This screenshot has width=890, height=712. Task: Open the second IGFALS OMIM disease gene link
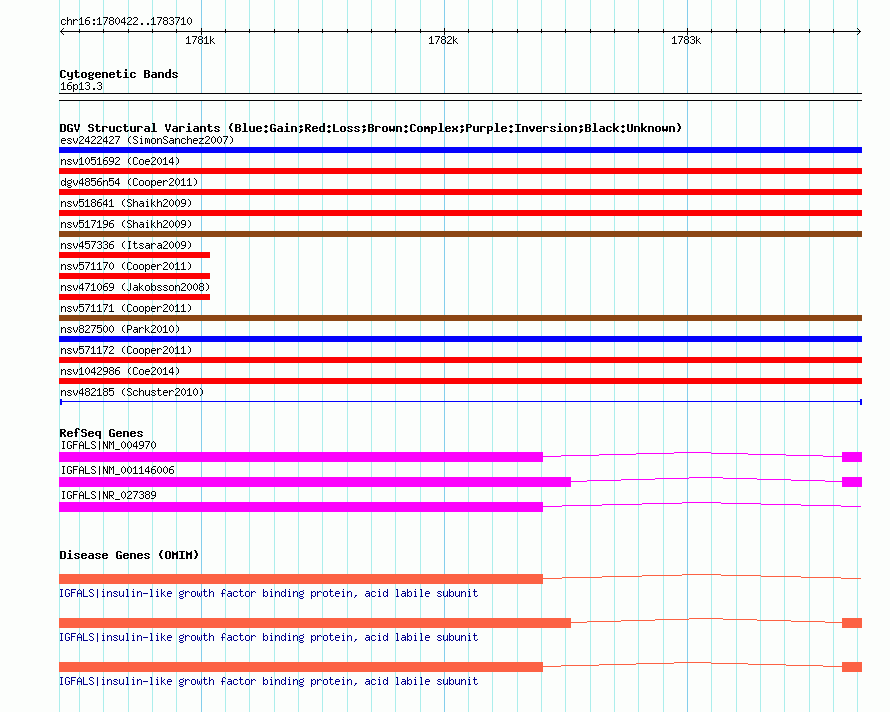(268, 638)
